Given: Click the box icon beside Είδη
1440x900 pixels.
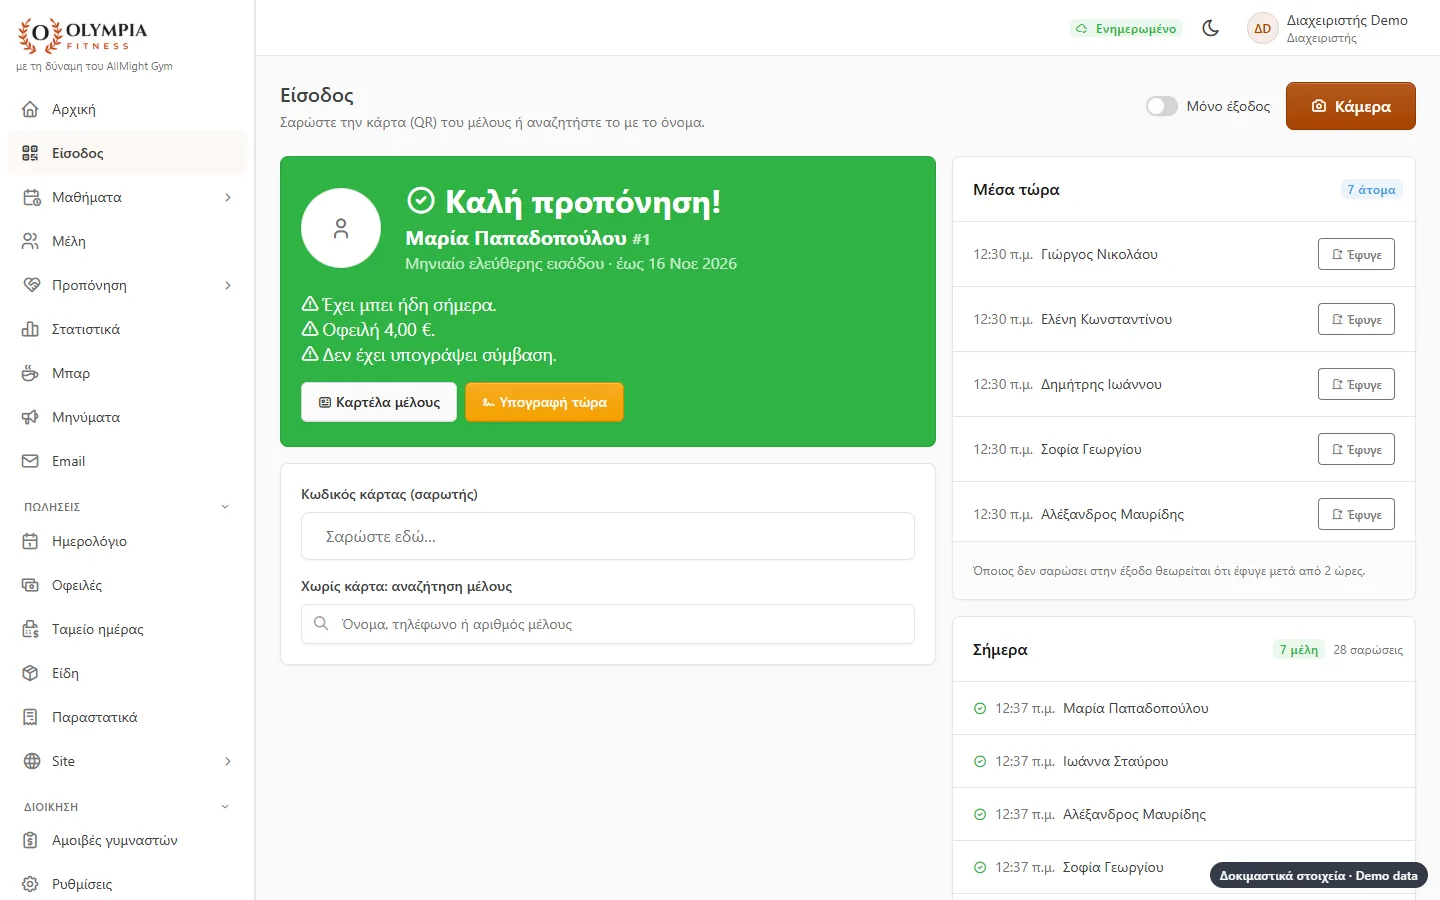Looking at the screenshot, I should click(x=31, y=673).
